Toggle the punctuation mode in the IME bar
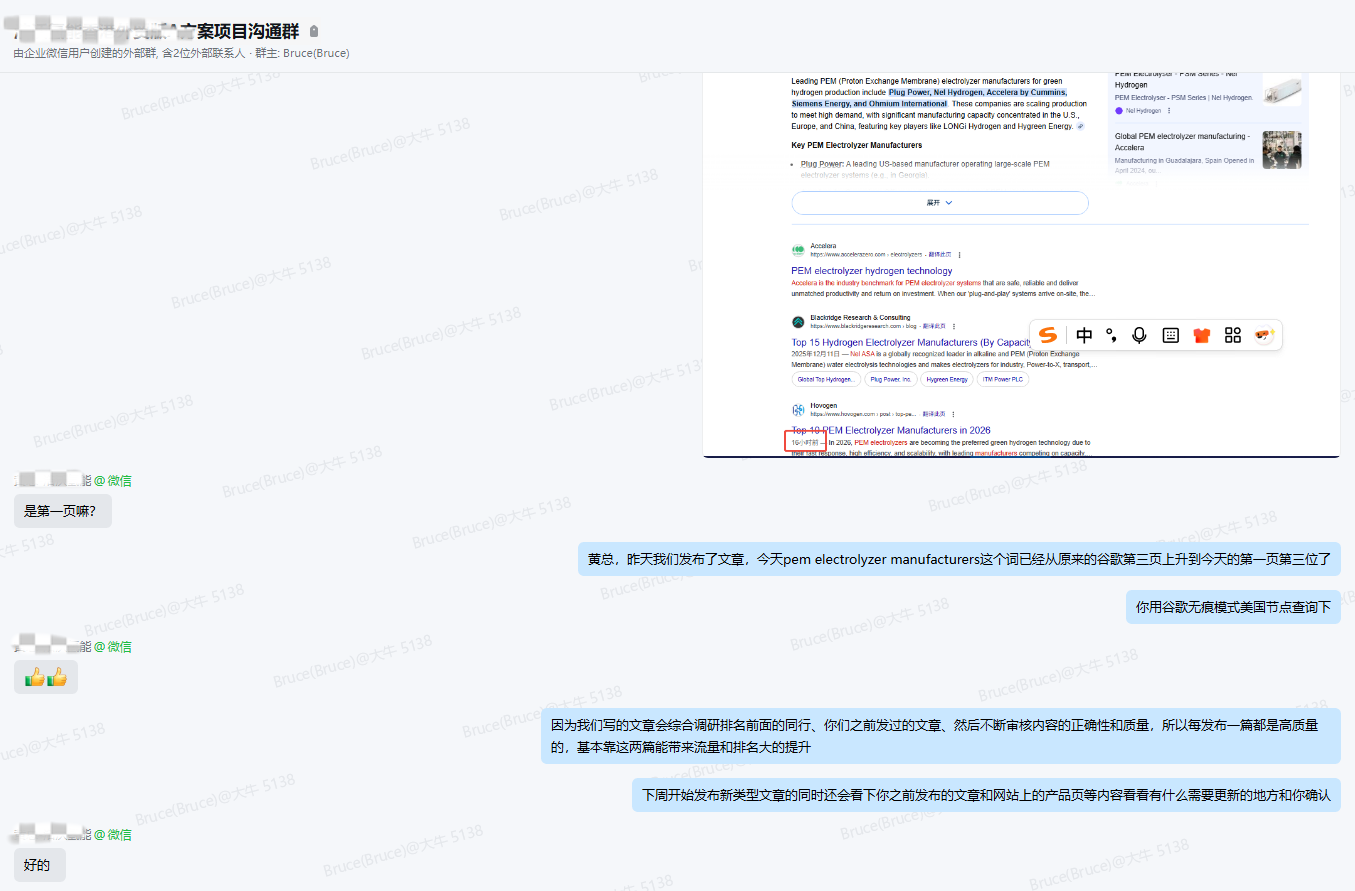 pos(1111,336)
